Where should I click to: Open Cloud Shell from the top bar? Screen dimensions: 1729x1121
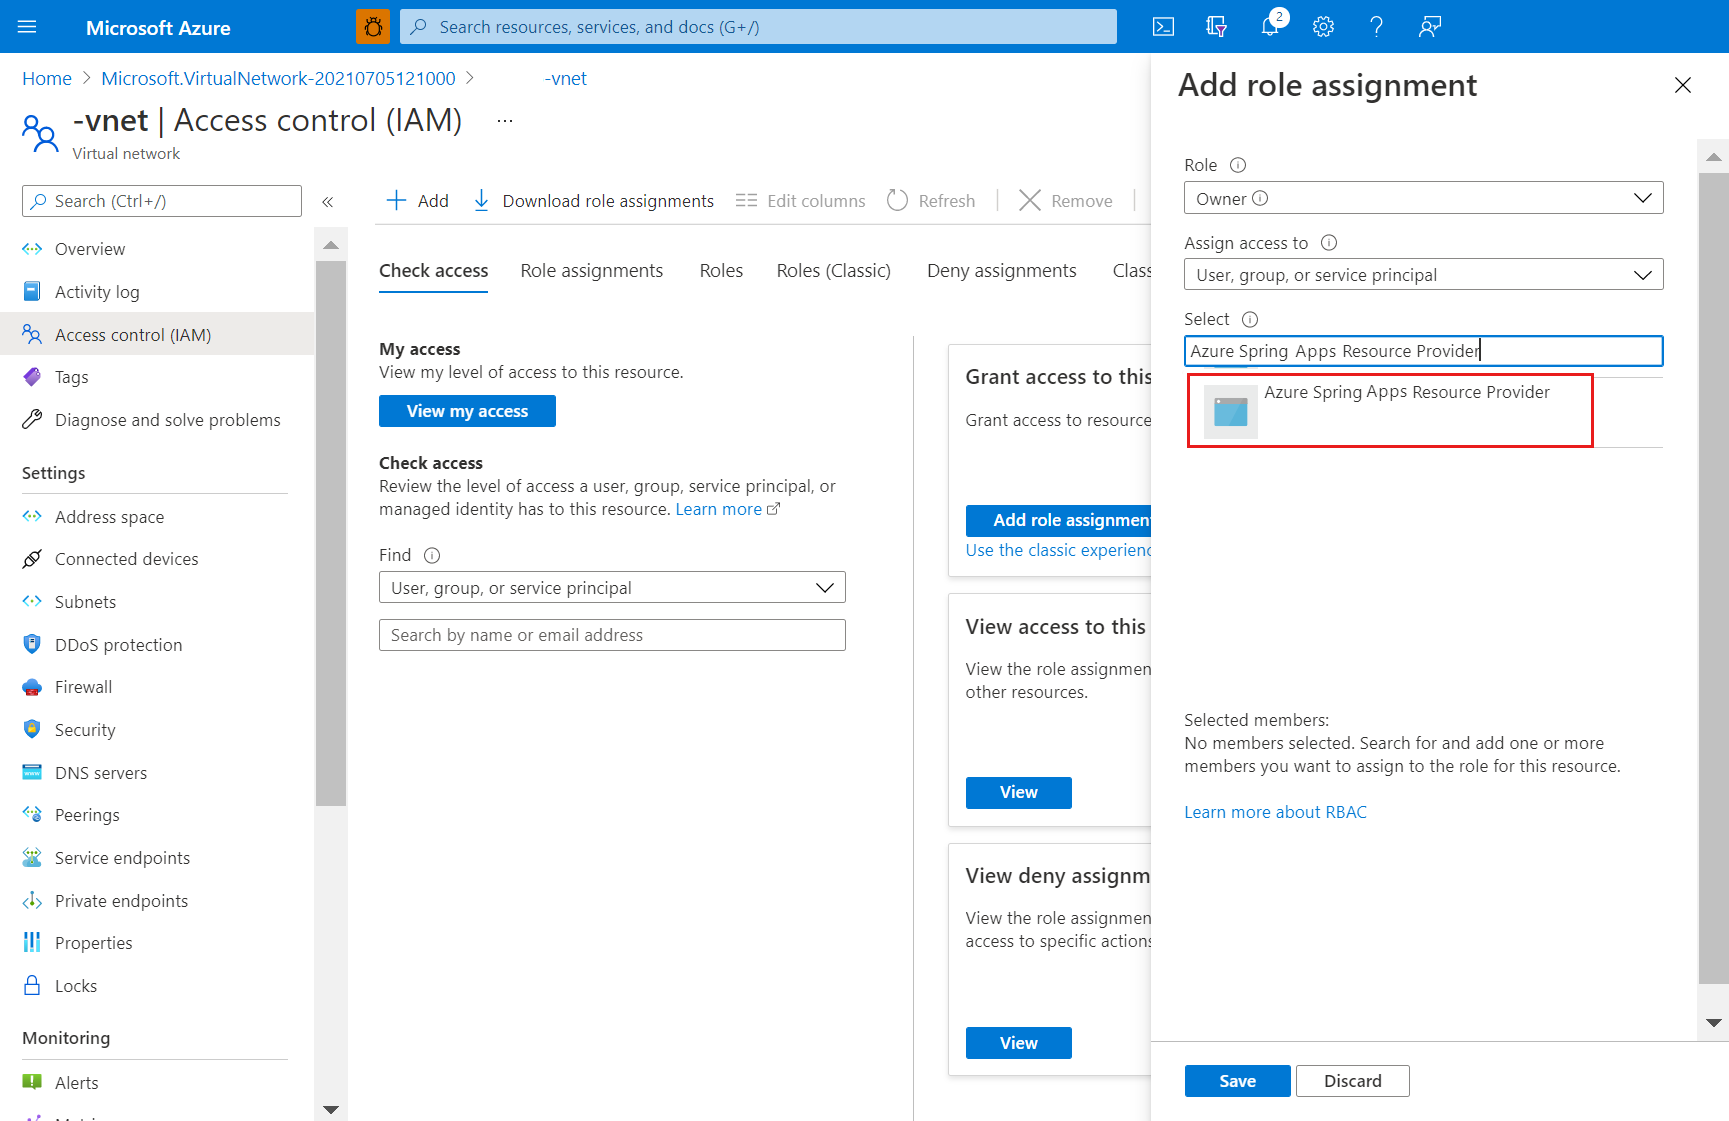1163,27
